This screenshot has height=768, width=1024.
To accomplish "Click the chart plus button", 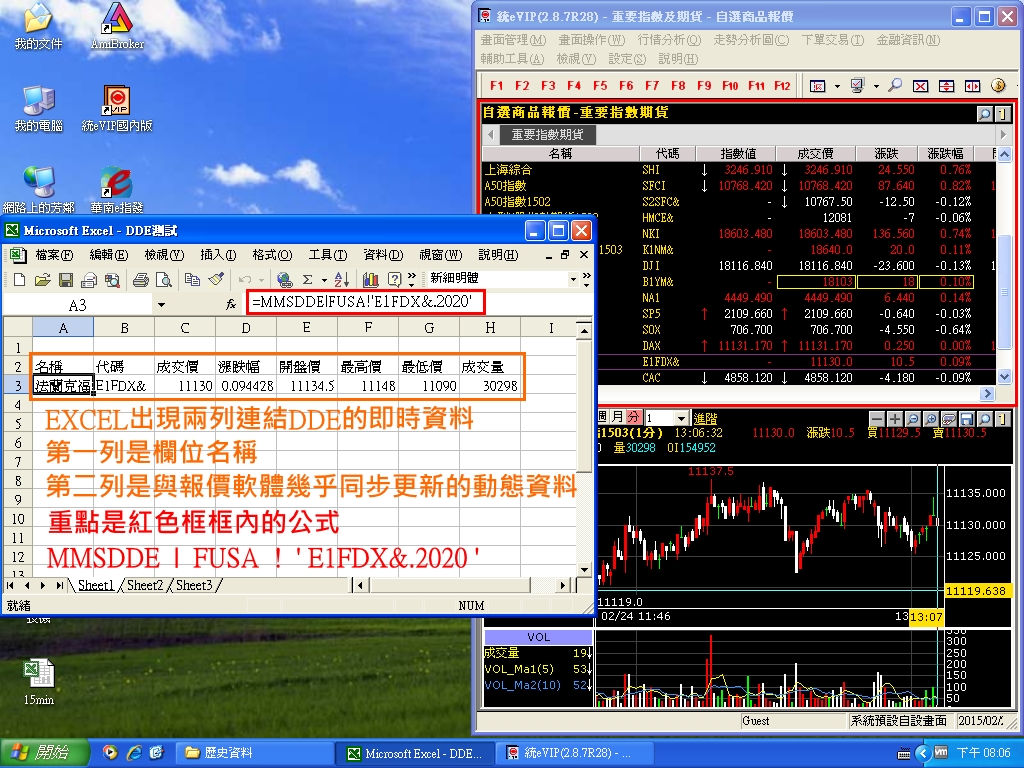I will click(895, 419).
